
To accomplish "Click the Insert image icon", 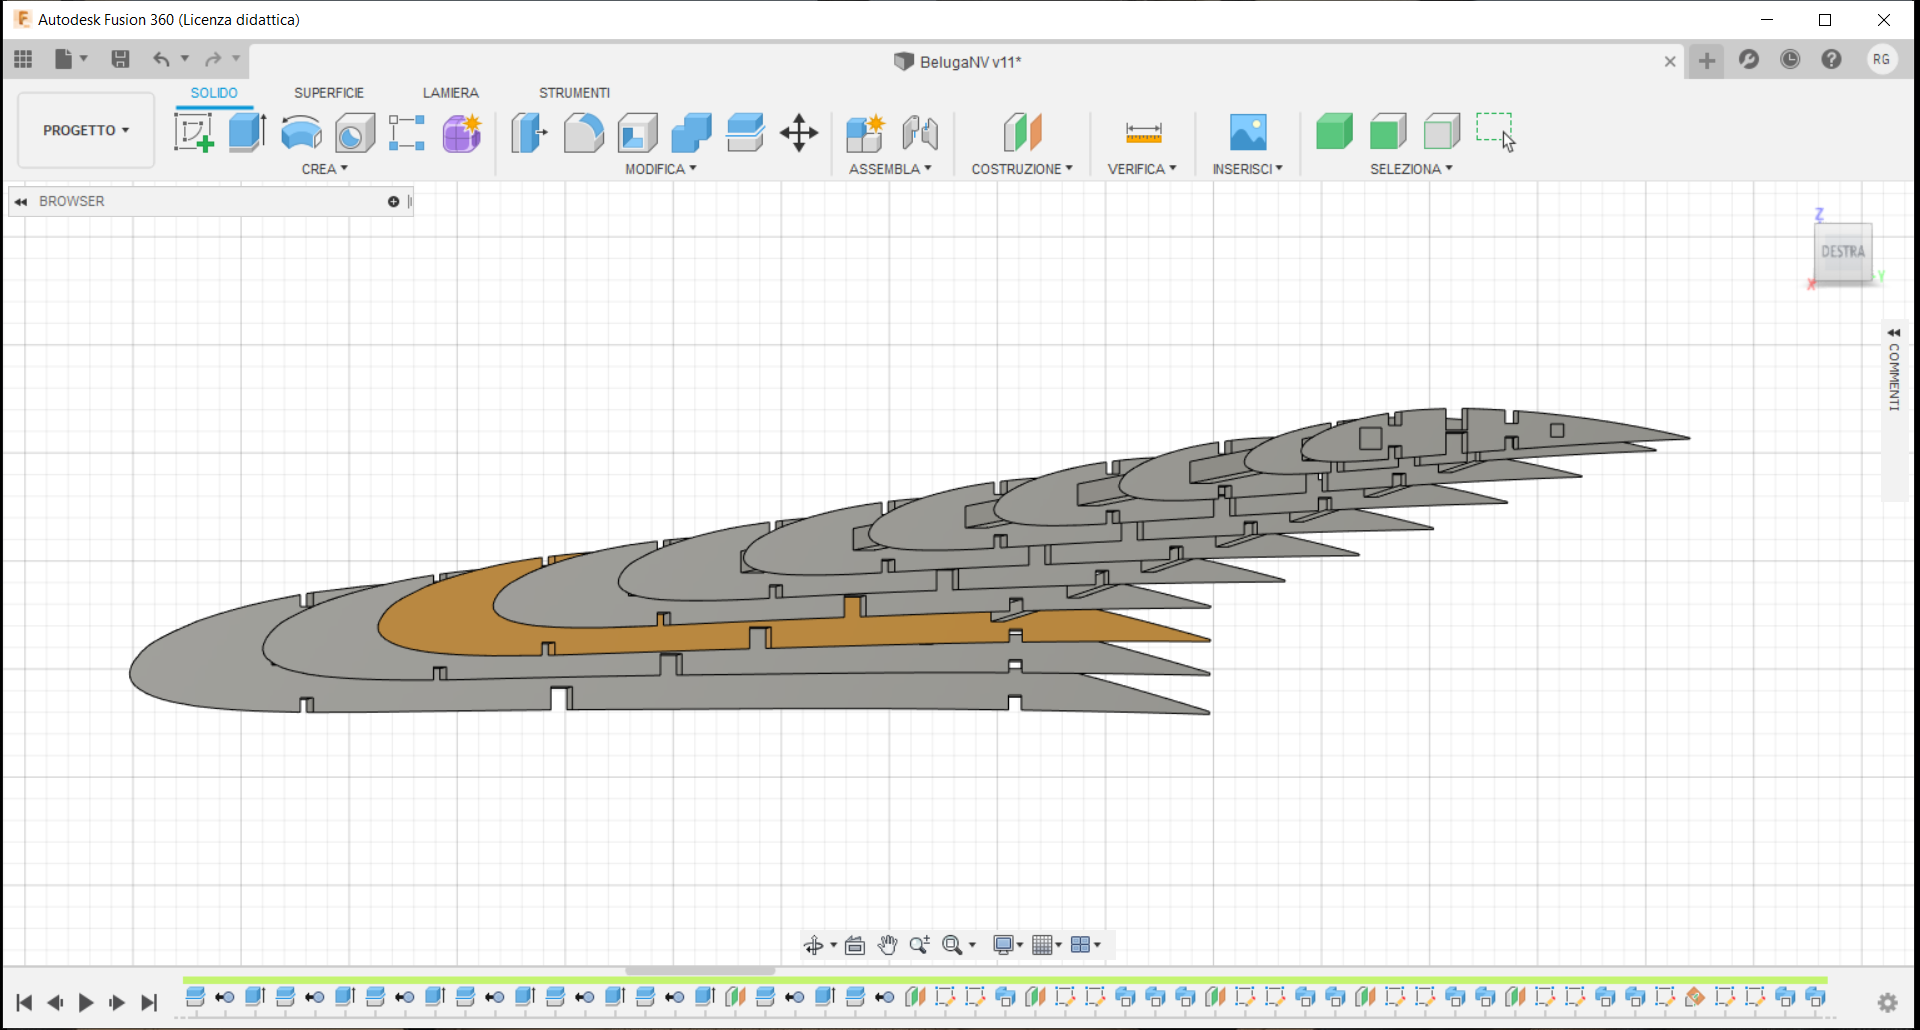I will click(x=1247, y=132).
